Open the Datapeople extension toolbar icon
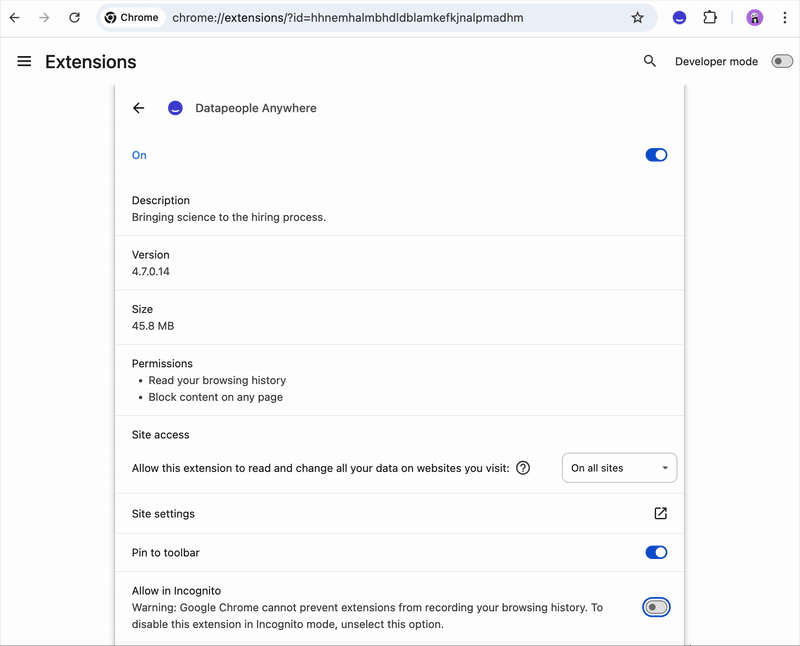 (679, 18)
